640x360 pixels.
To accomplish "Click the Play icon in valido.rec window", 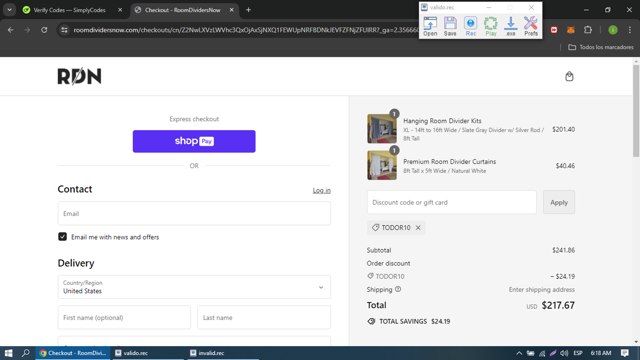I will tap(491, 26).
